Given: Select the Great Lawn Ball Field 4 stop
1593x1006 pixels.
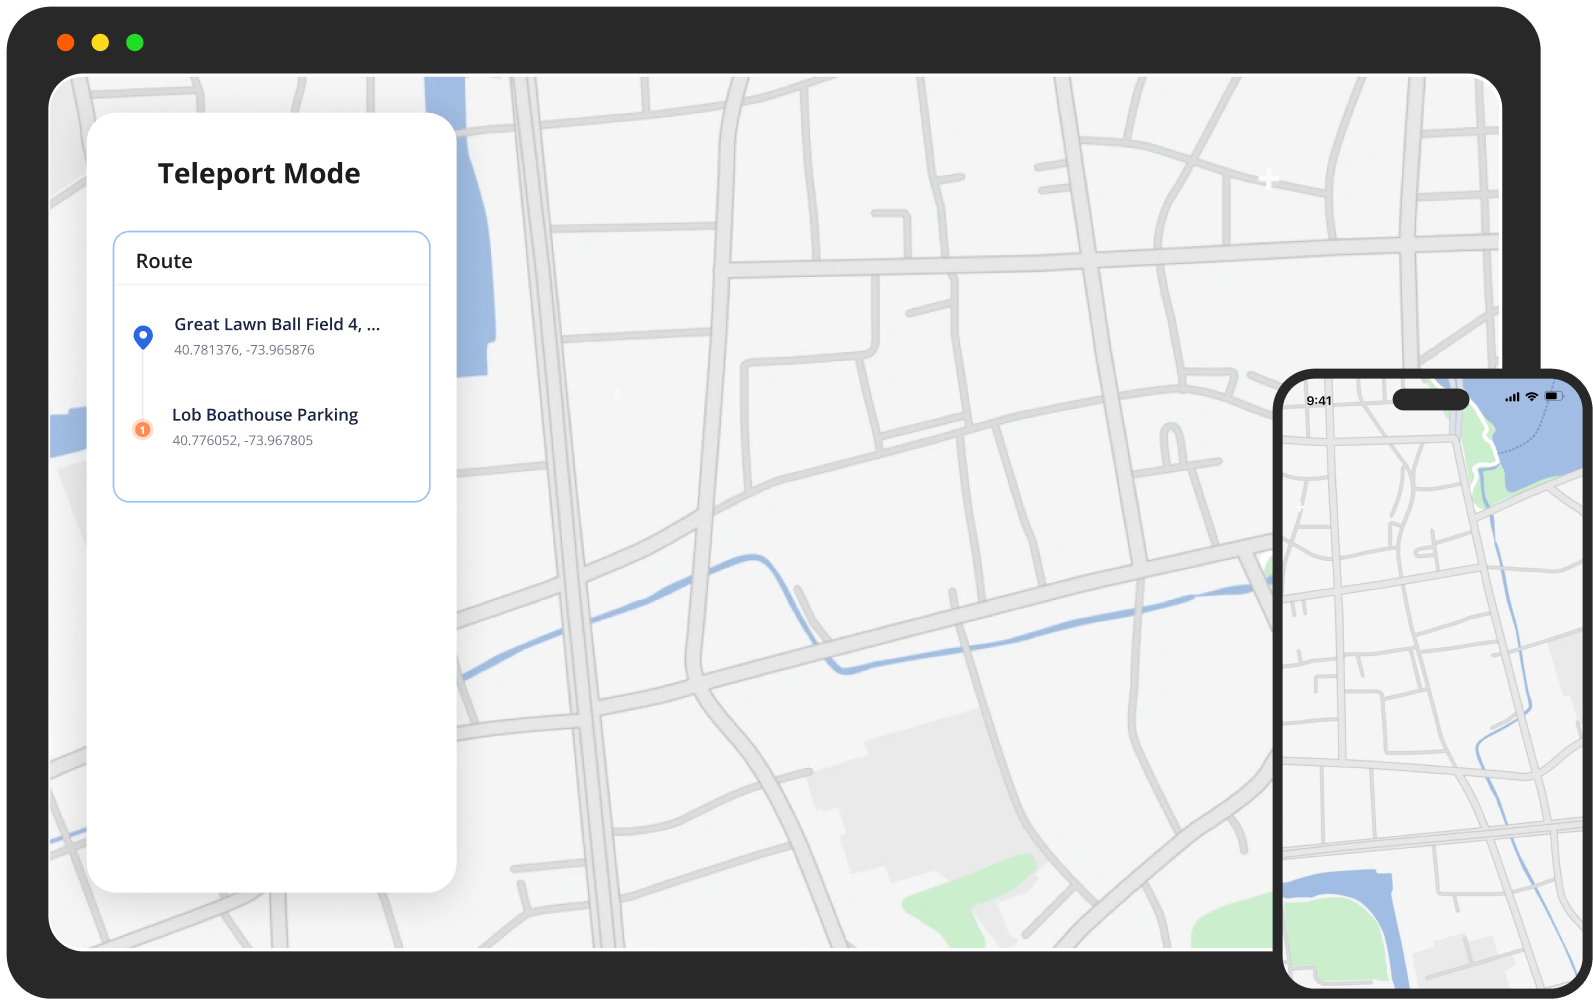Looking at the screenshot, I should 277,324.
